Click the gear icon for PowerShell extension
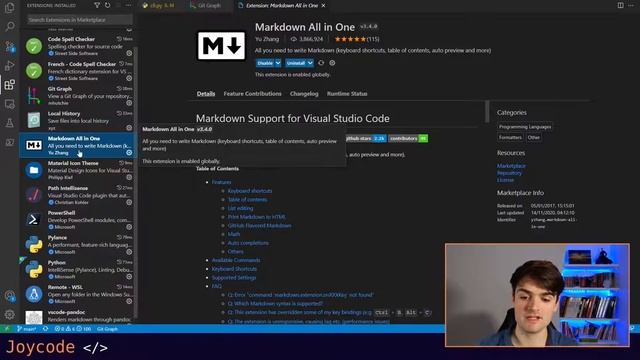 129,227
